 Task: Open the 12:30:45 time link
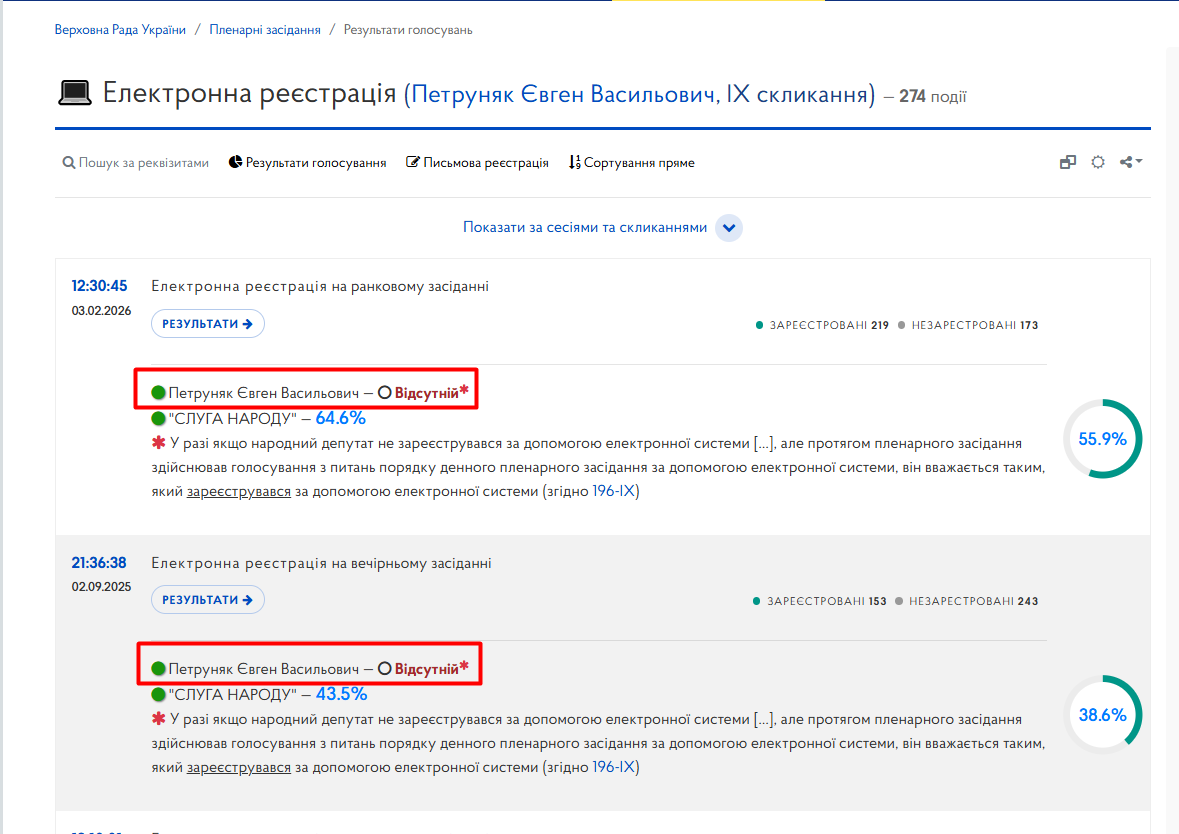99,286
